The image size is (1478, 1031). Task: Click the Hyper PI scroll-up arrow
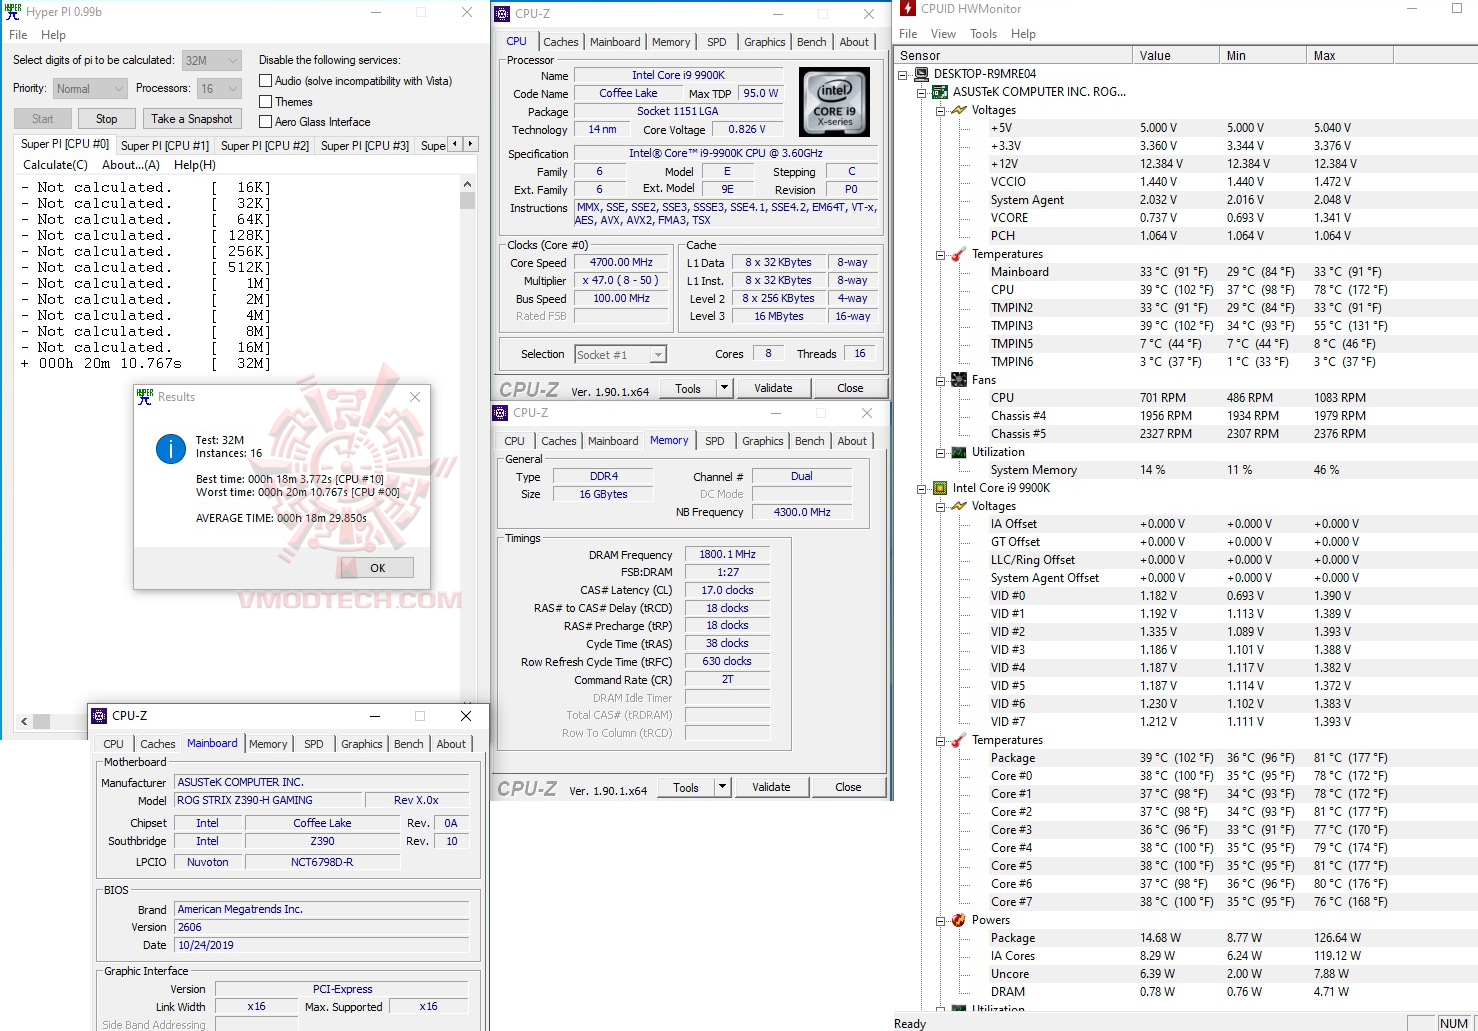coord(467,184)
